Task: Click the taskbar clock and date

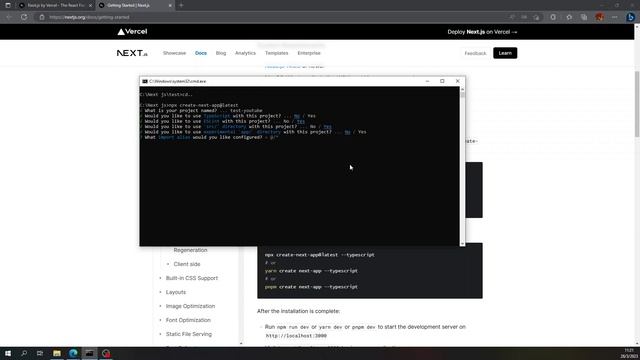Action: pos(629,353)
